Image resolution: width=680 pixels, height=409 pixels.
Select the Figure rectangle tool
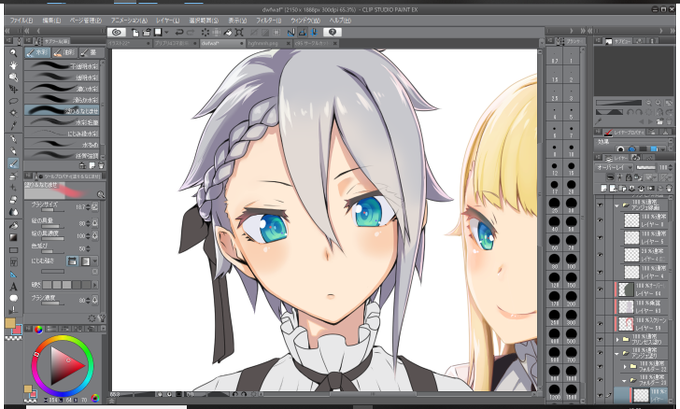point(13,250)
